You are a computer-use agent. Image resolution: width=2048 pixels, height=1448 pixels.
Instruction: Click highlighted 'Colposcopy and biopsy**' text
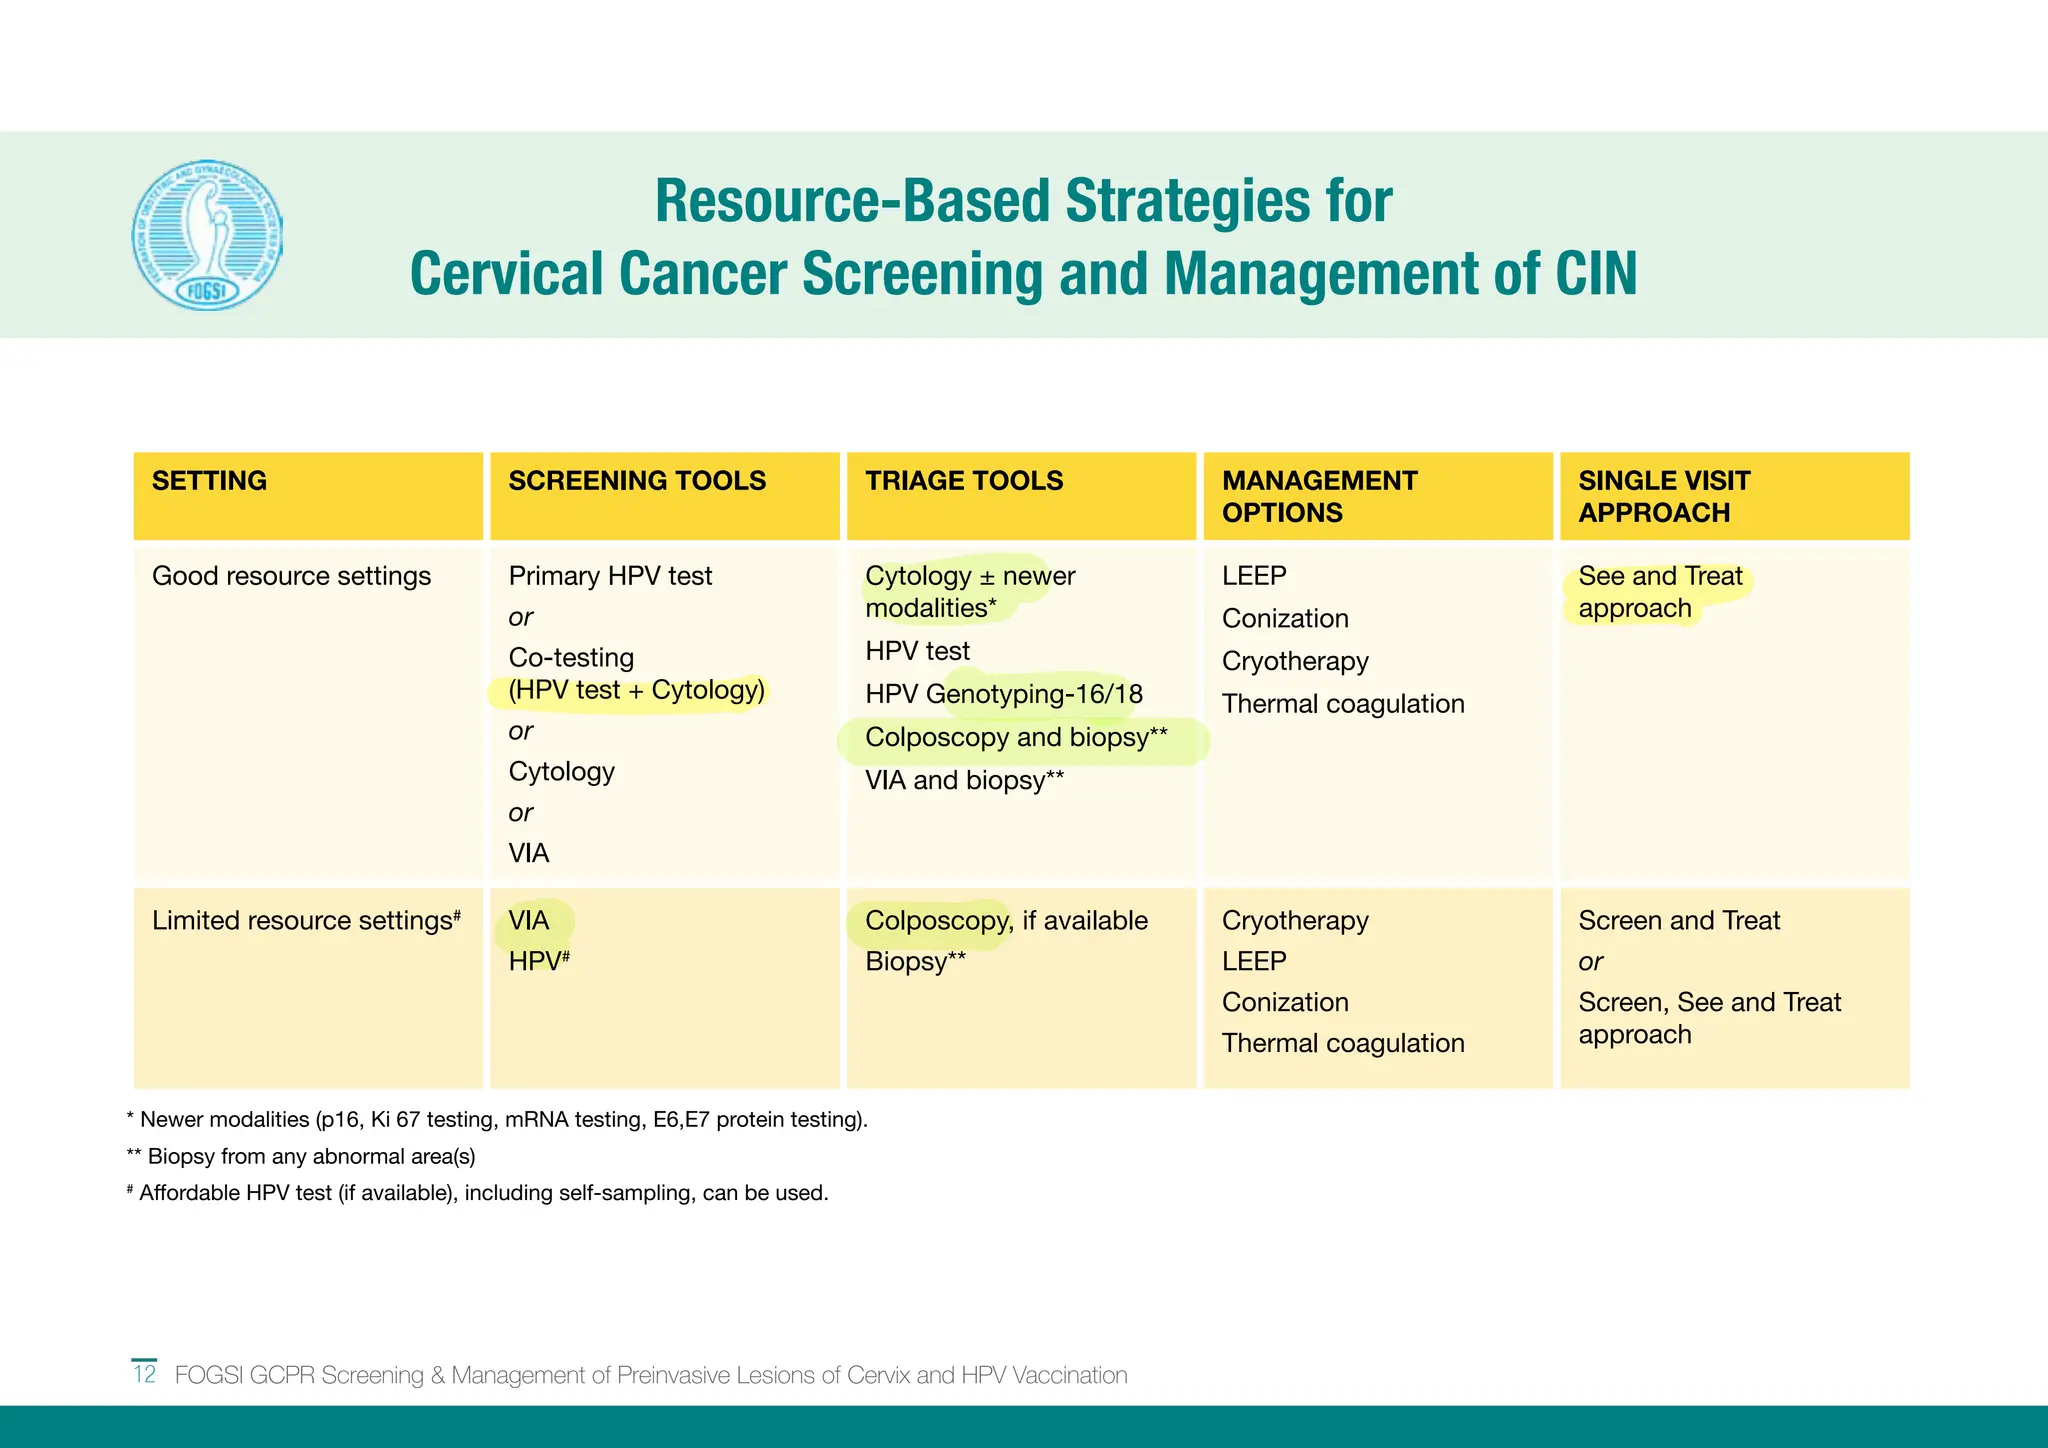pos(1015,738)
